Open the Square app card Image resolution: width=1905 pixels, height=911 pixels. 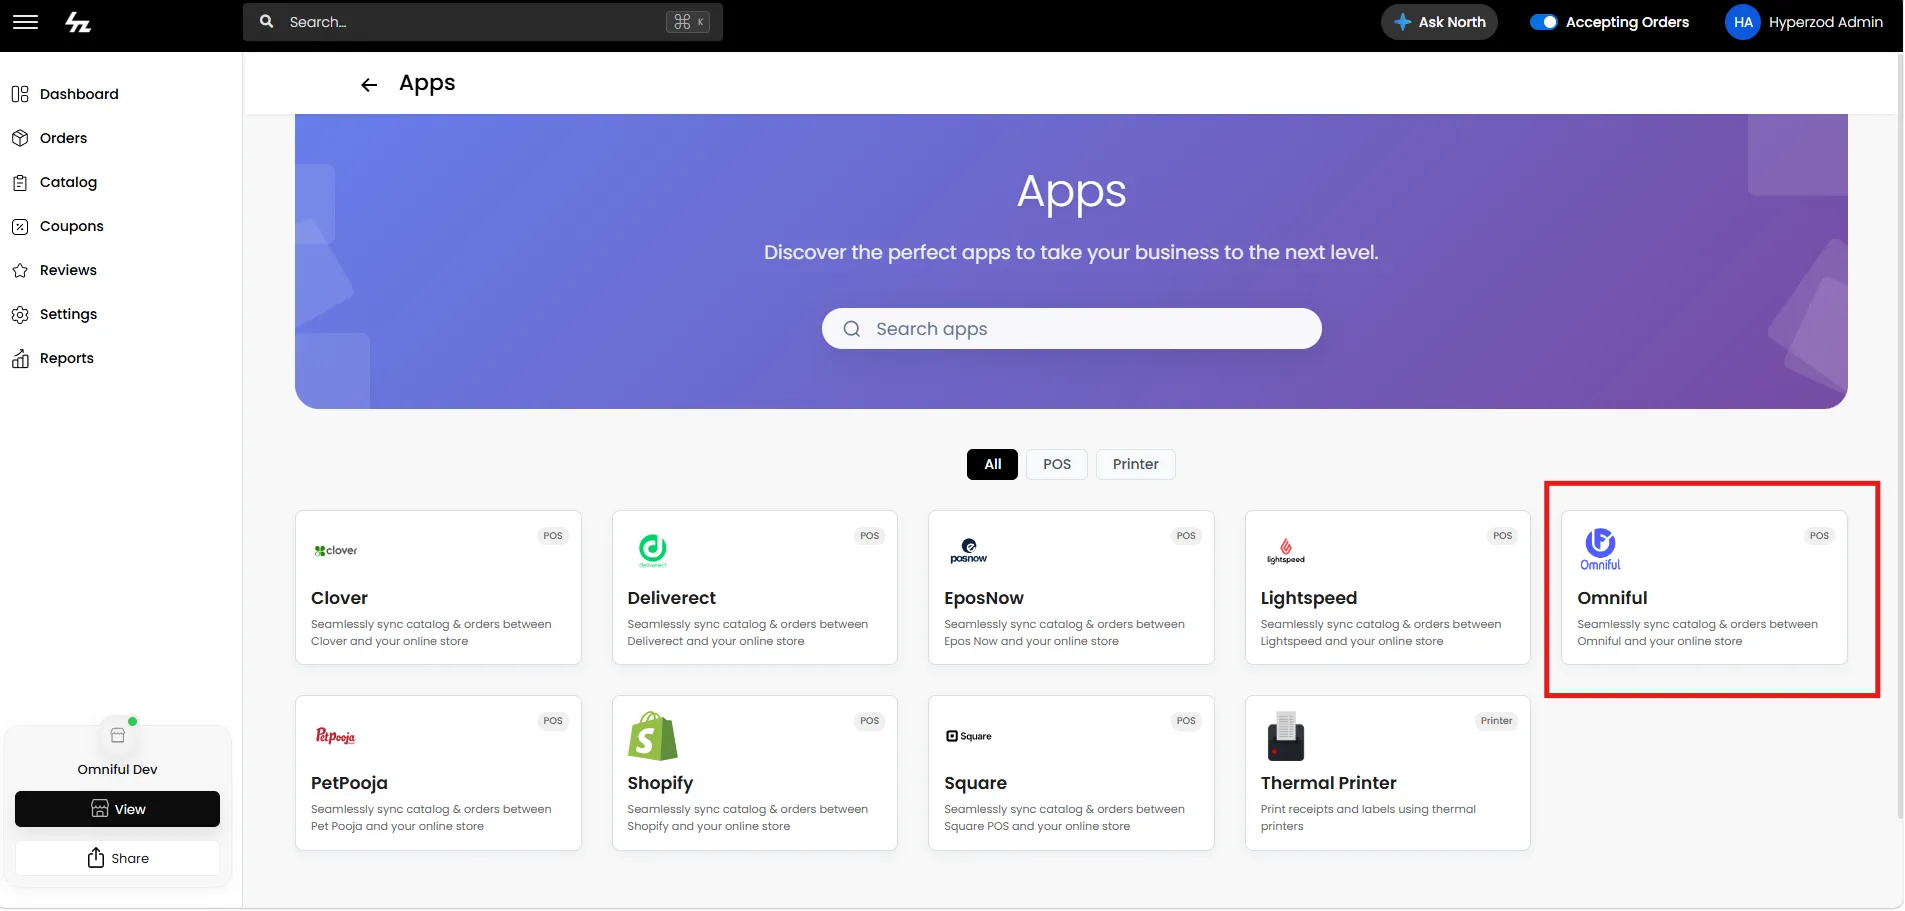click(1071, 773)
